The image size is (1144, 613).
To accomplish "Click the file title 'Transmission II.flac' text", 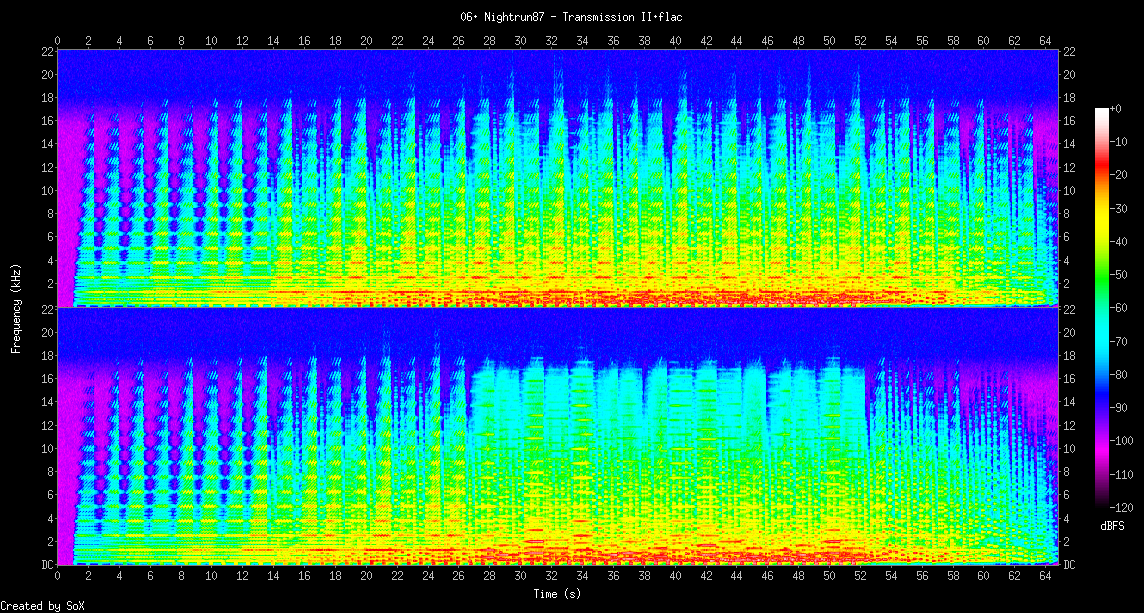I will coord(571,17).
